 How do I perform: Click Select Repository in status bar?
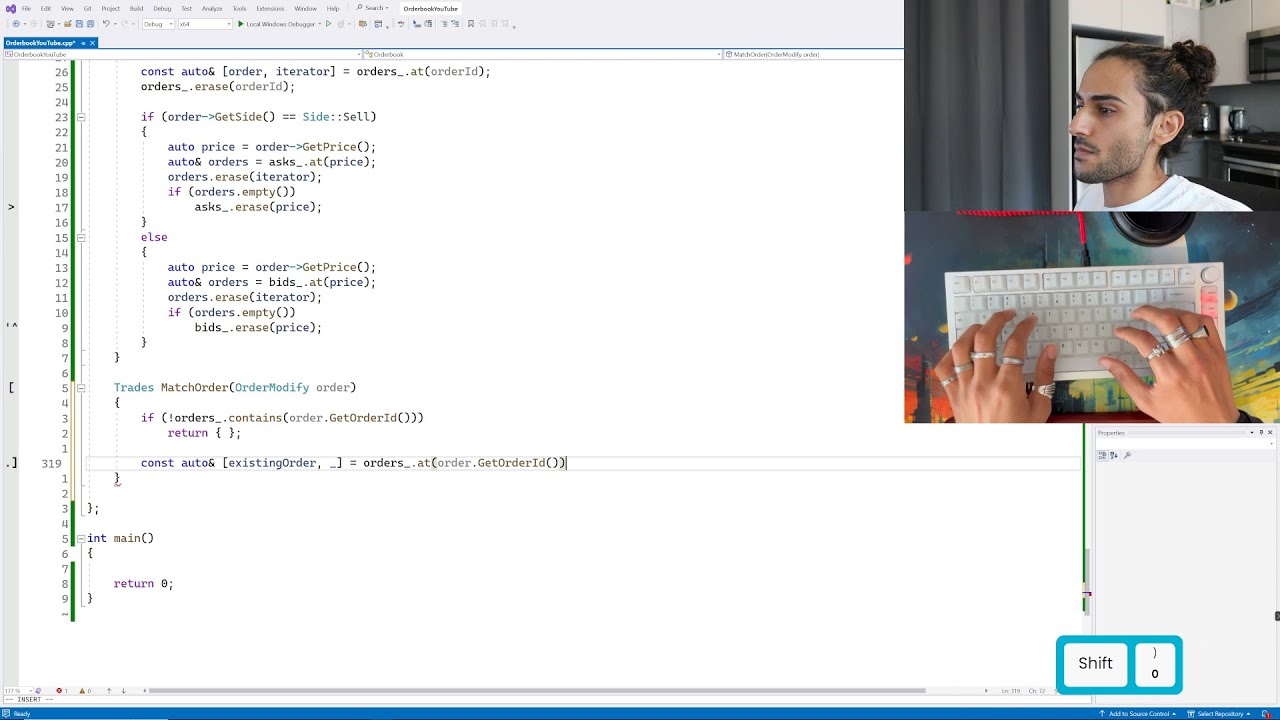(x=1216, y=714)
